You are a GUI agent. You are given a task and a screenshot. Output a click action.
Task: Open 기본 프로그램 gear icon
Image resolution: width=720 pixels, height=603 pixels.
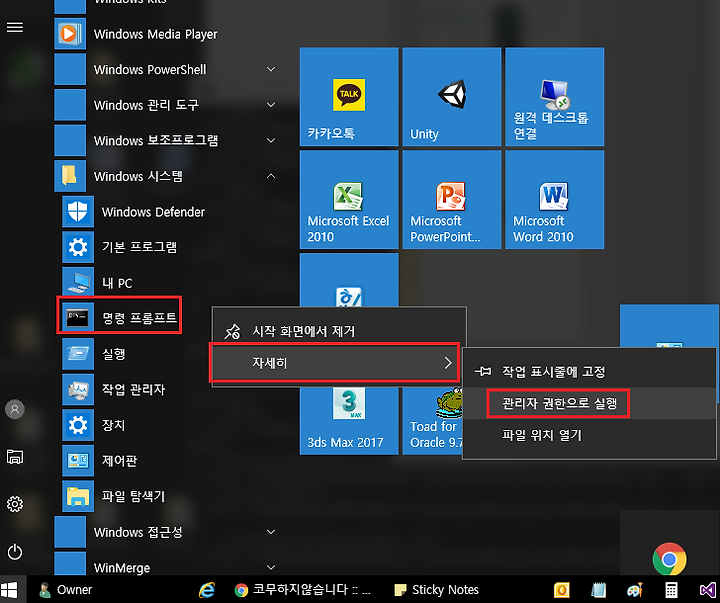click(78, 247)
